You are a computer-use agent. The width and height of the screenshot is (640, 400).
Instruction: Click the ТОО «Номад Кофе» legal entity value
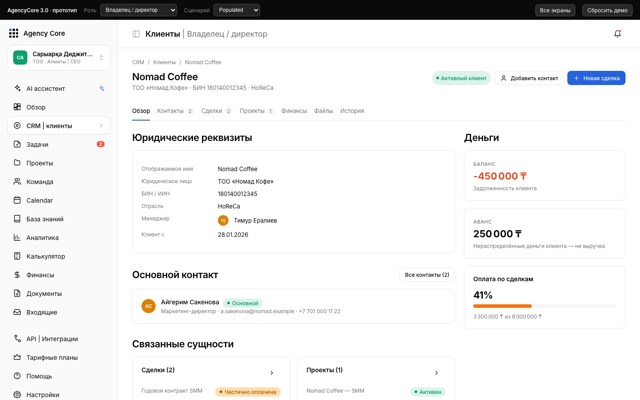(x=245, y=181)
